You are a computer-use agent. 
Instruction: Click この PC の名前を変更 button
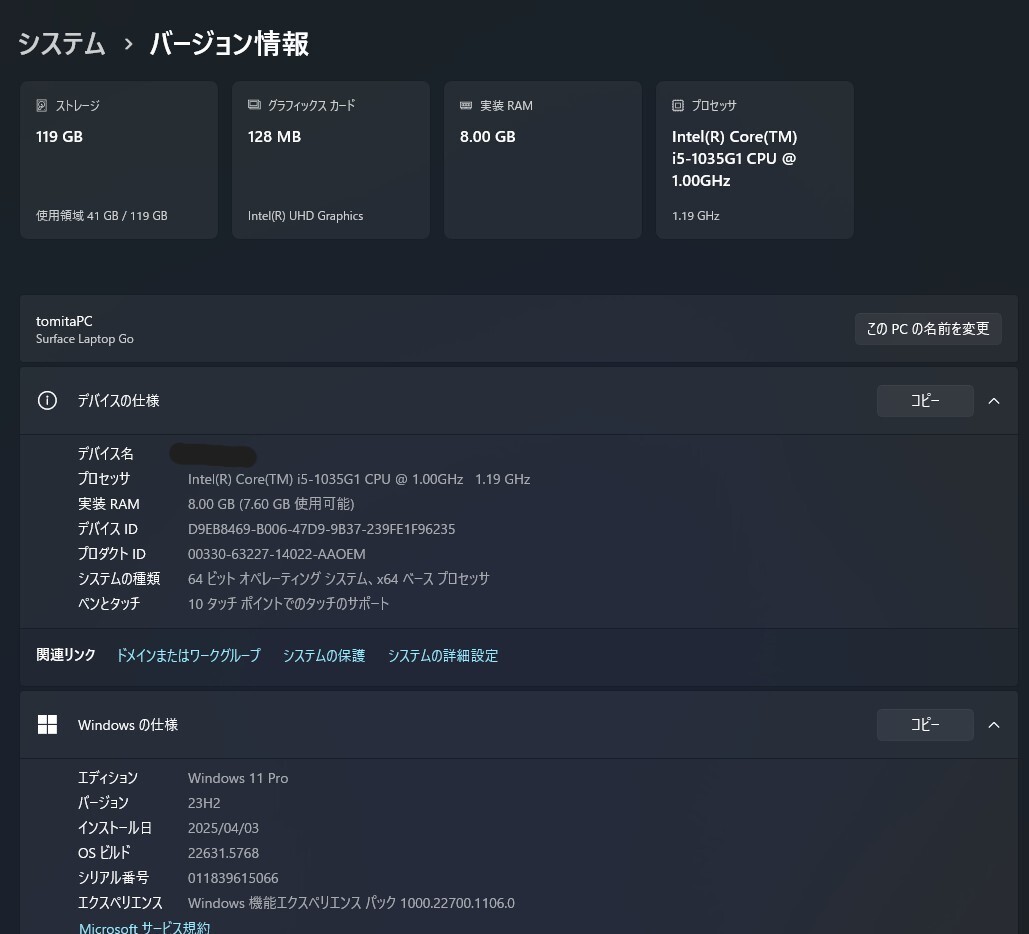point(928,329)
